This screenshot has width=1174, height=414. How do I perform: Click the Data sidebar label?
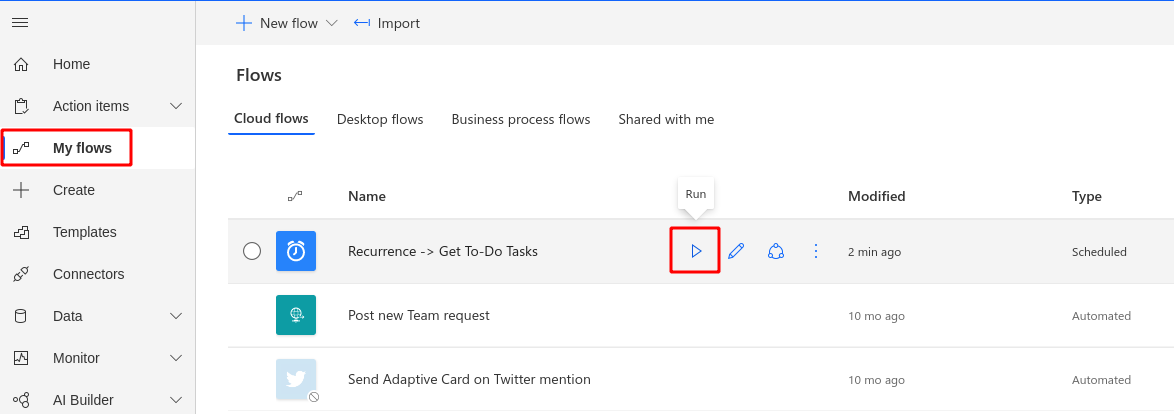pyautogui.click(x=67, y=316)
